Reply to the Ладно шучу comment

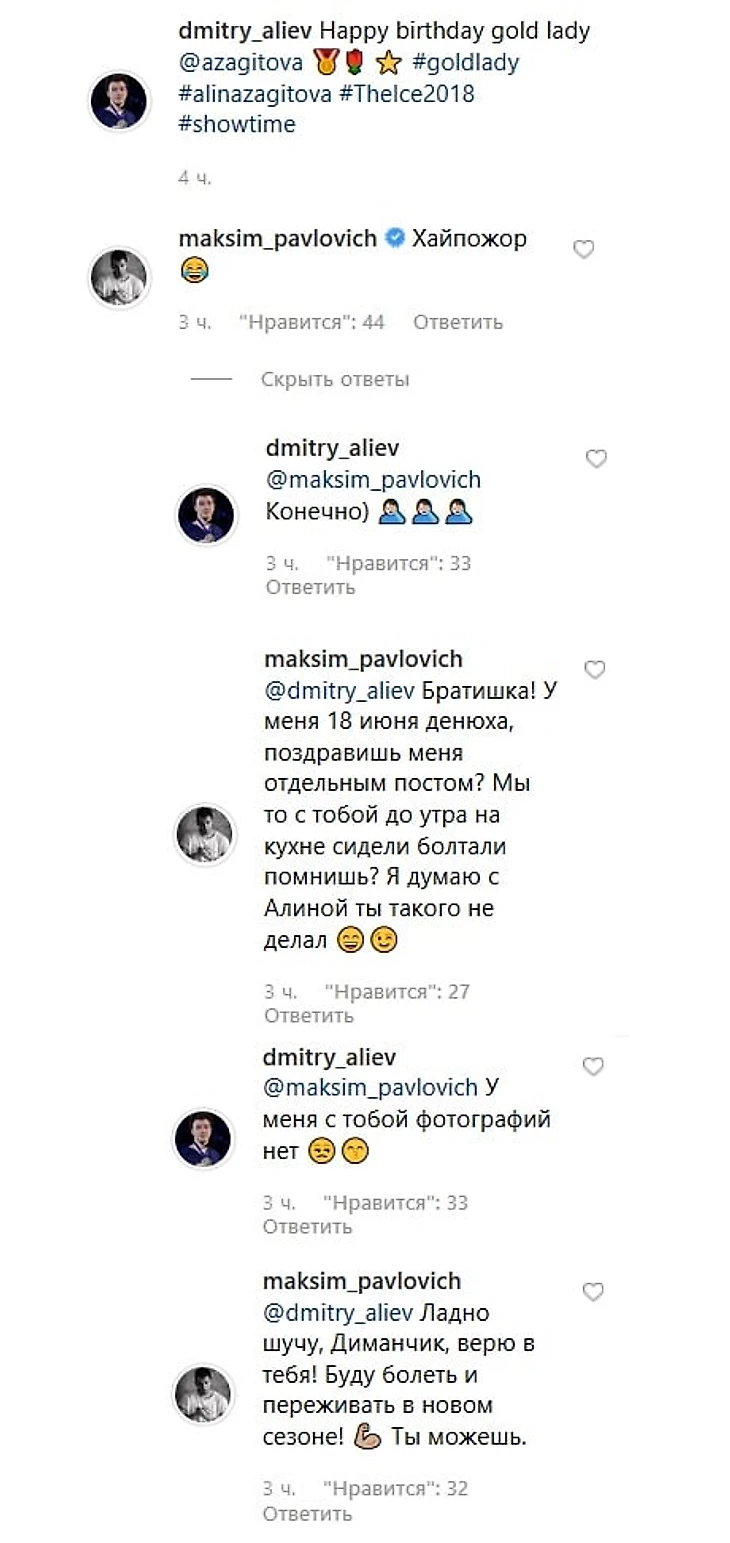(307, 1514)
